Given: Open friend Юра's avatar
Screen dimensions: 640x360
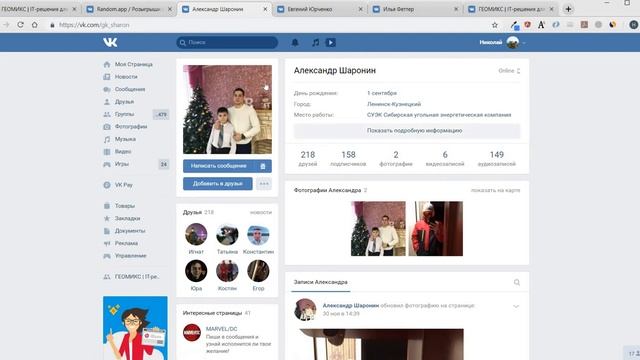Looking at the screenshot, I should [x=196, y=271].
